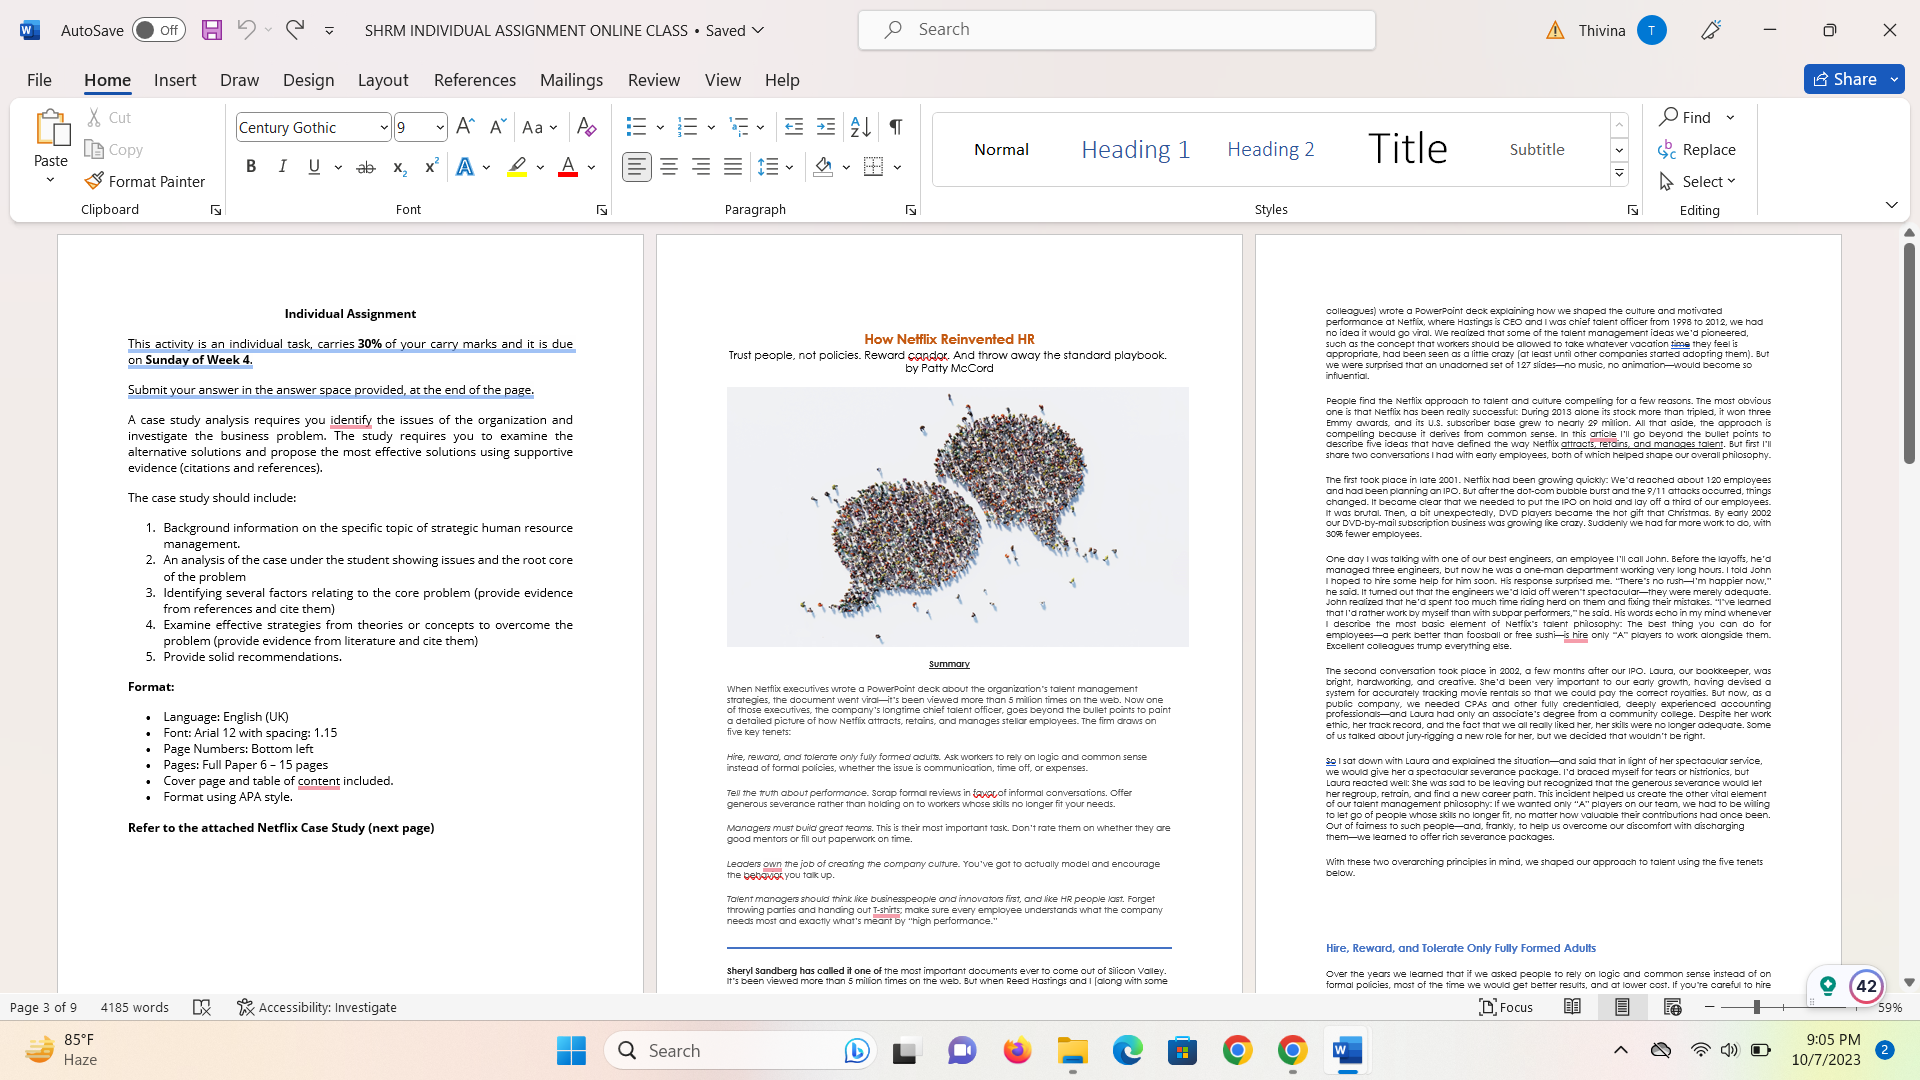
Task: Increase indent of the paragraph
Action: pyautogui.click(x=826, y=127)
